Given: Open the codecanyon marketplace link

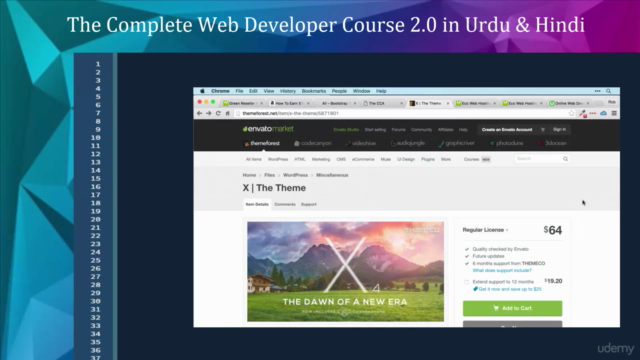Looking at the screenshot, I should 313,143.
